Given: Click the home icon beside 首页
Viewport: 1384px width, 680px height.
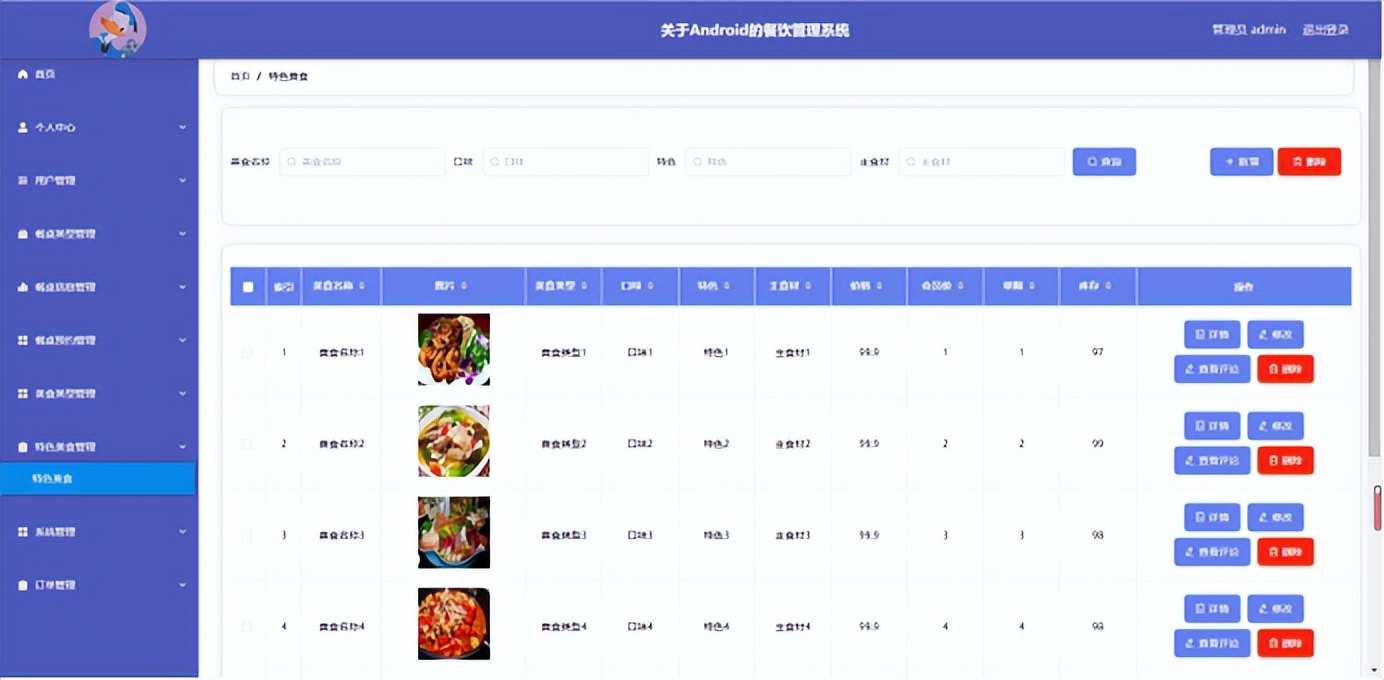Looking at the screenshot, I should [x=22, y=73].
